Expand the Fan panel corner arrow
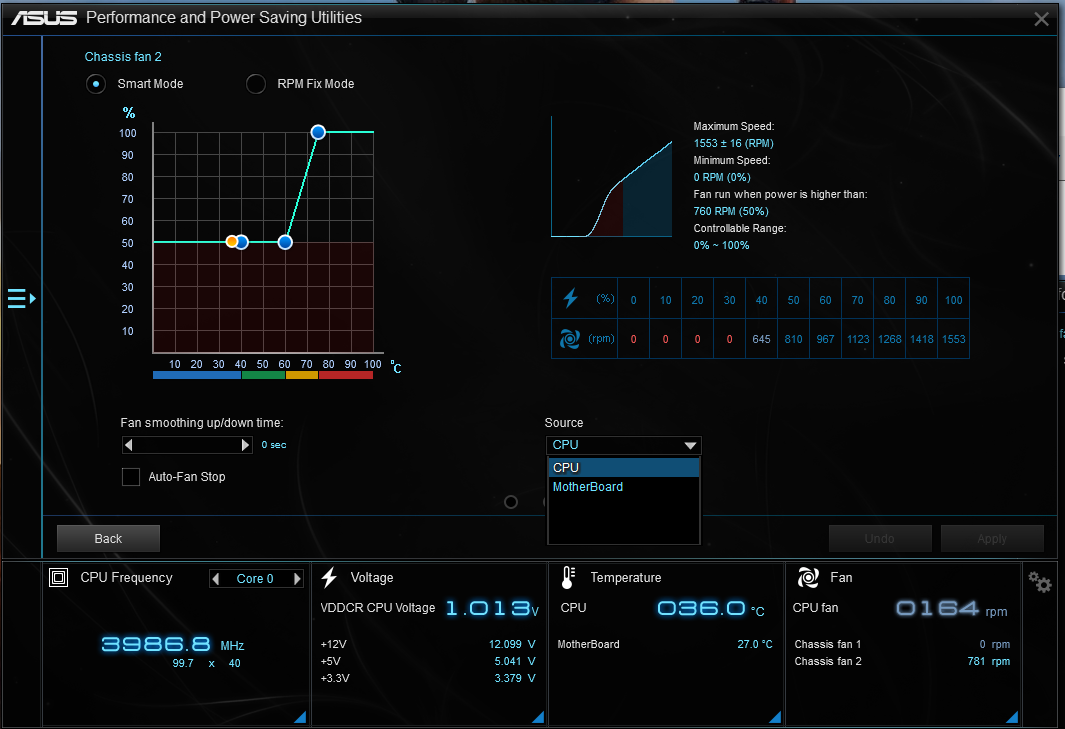 1012,717
